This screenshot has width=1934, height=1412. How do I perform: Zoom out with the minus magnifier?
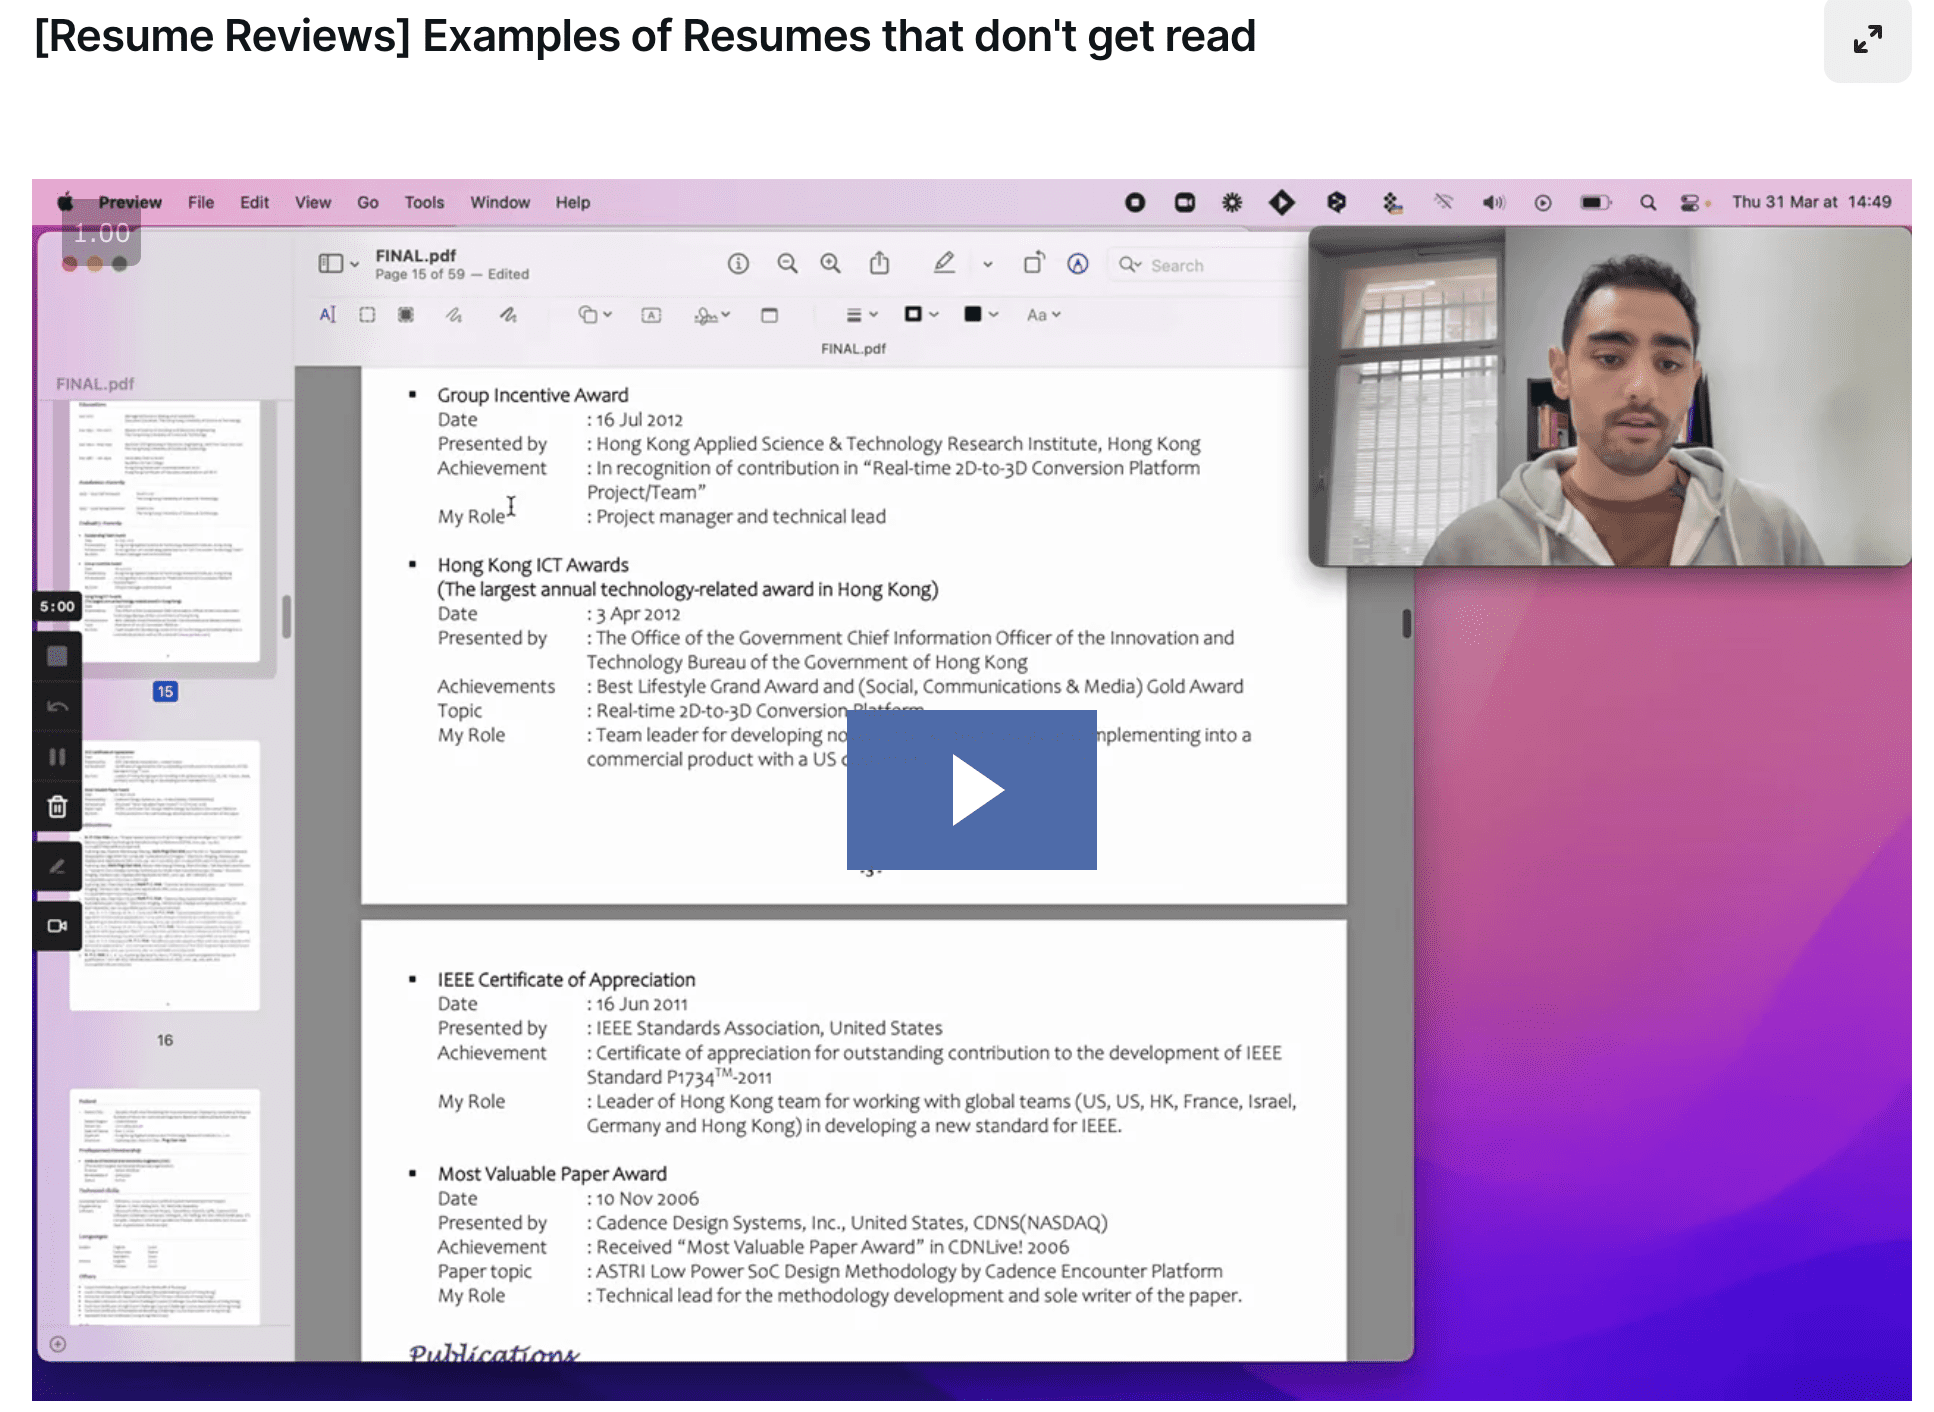[787, 264]
